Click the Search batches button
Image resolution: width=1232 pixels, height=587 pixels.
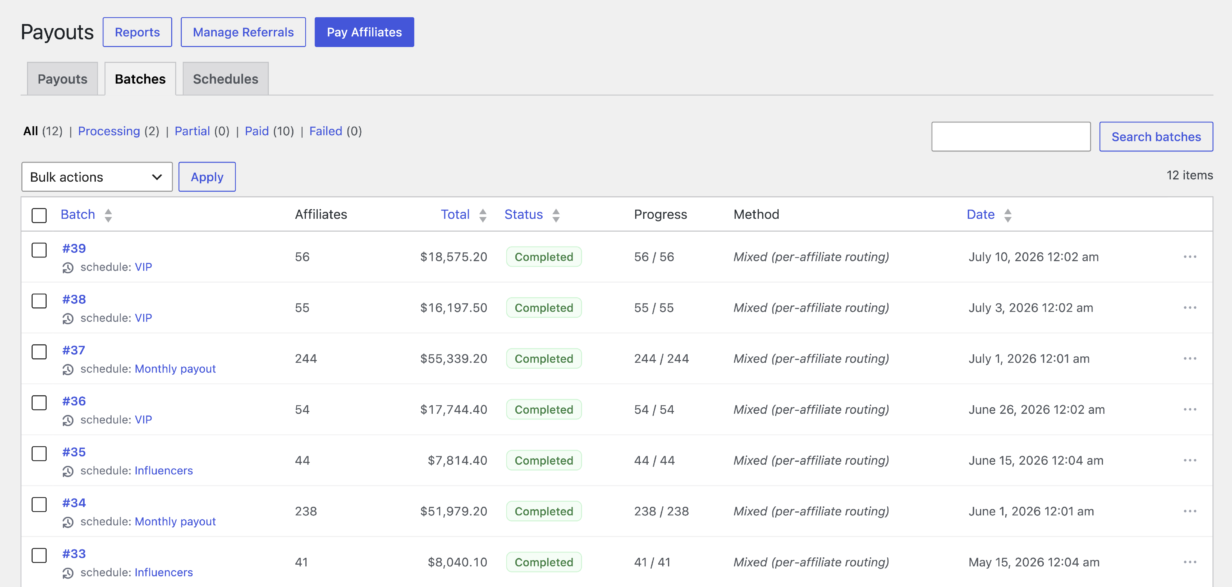pos(1156,137)
